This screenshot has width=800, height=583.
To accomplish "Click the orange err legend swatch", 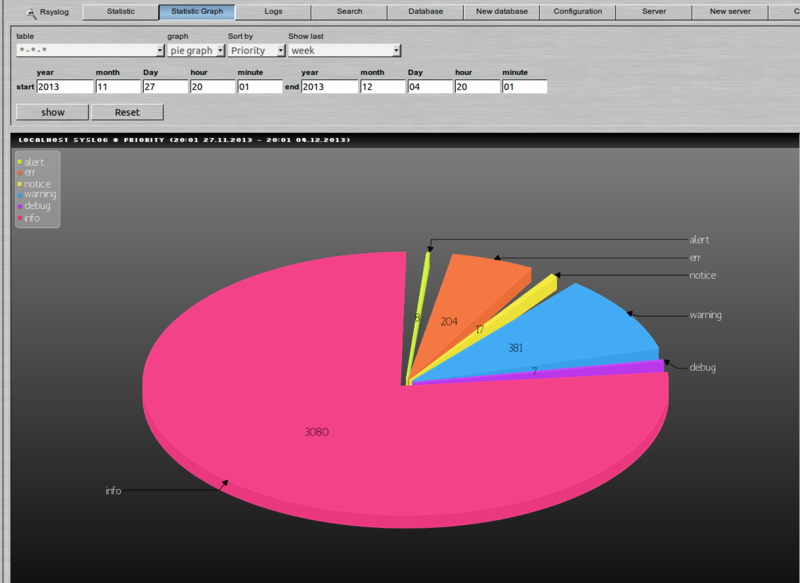I will click(x=19, y=172).
